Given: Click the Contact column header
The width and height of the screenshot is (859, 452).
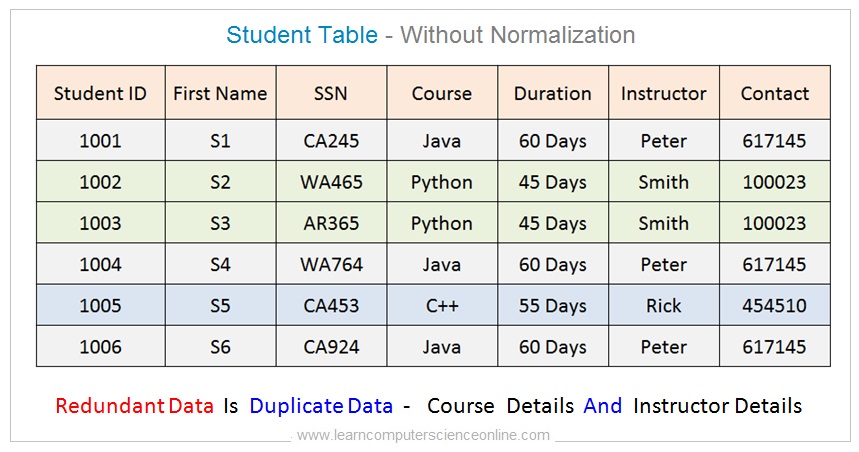Looking at the screenshot, I should 774,93.
